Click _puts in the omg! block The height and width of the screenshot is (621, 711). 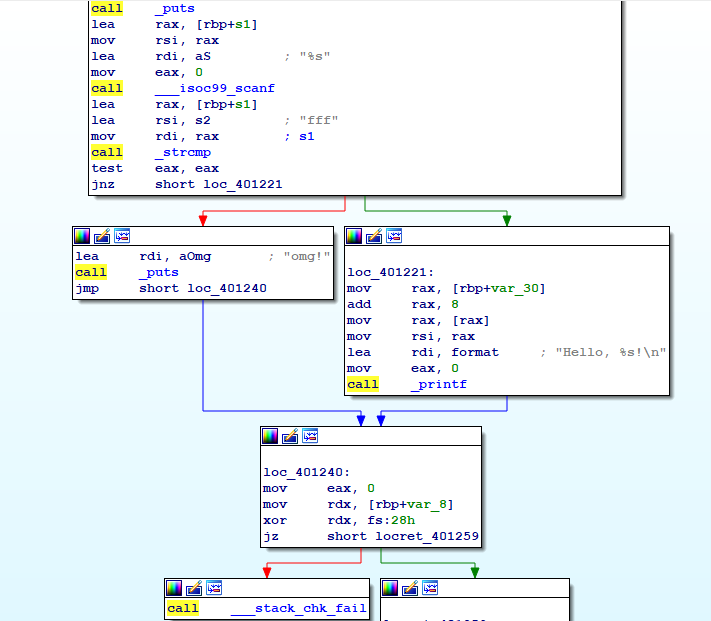pyautogui.click(x=159, y=272)
